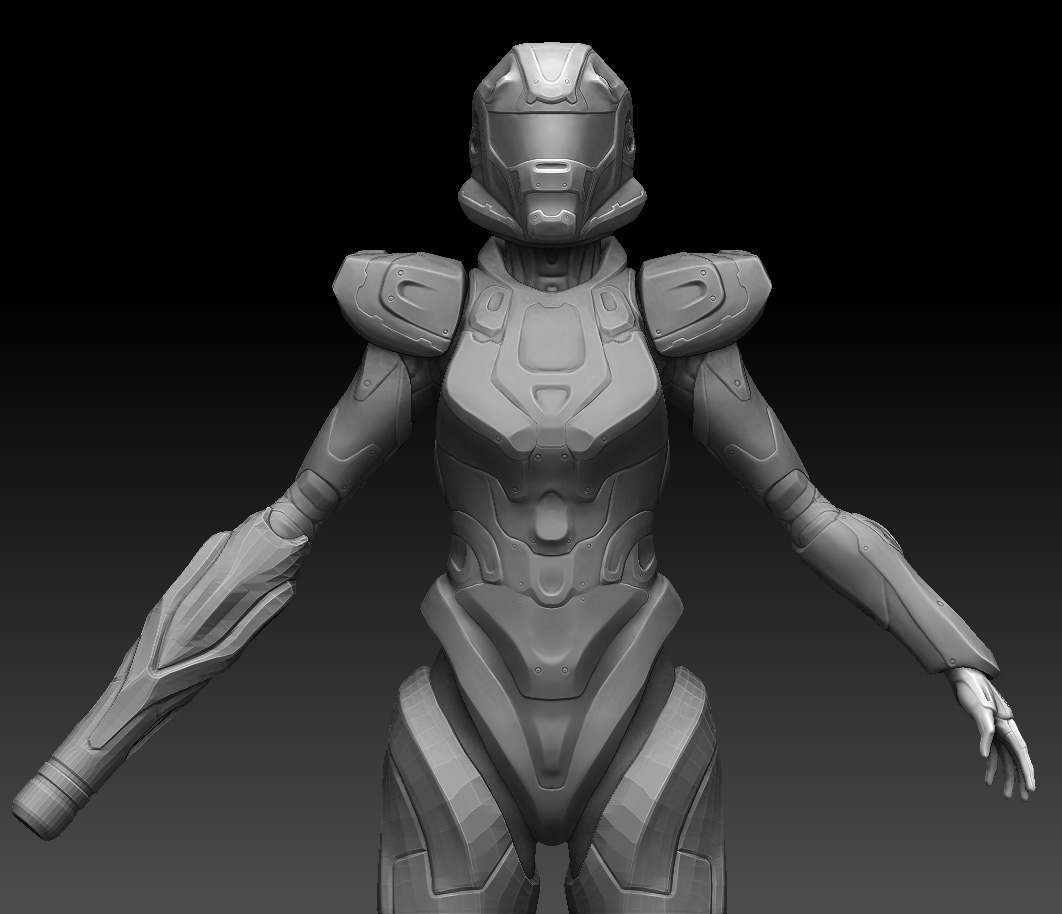1062x914 pixels.
Task: Click the model's bare open hand
Action: coord(994,732)
